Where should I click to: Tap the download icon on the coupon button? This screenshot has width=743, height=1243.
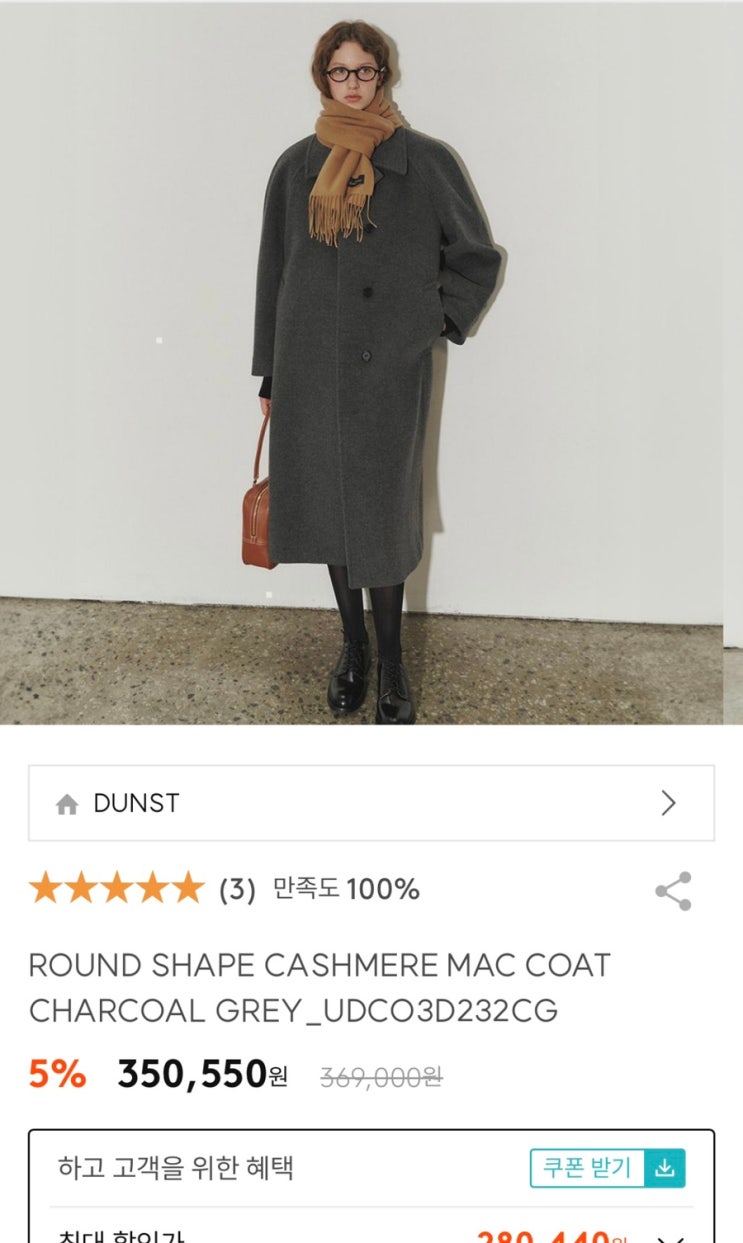(x=665, y=1167)
